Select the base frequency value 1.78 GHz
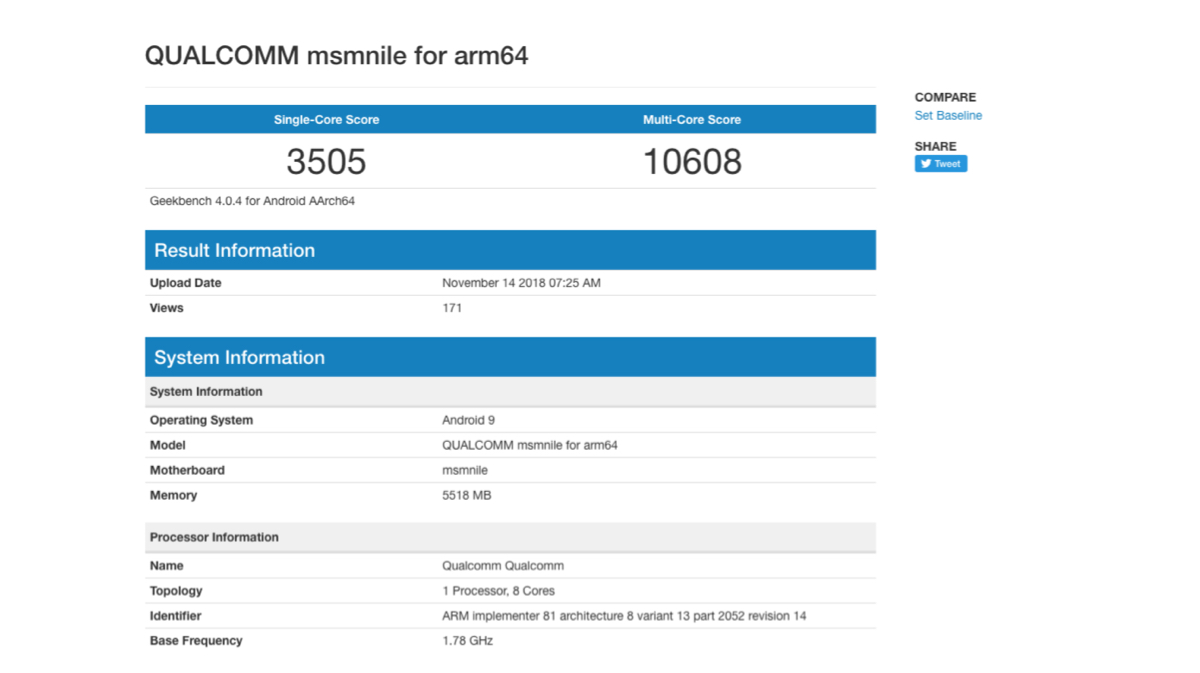Image resolution: width=1200 pixels, height=673 pixels. tap(467, 641)
